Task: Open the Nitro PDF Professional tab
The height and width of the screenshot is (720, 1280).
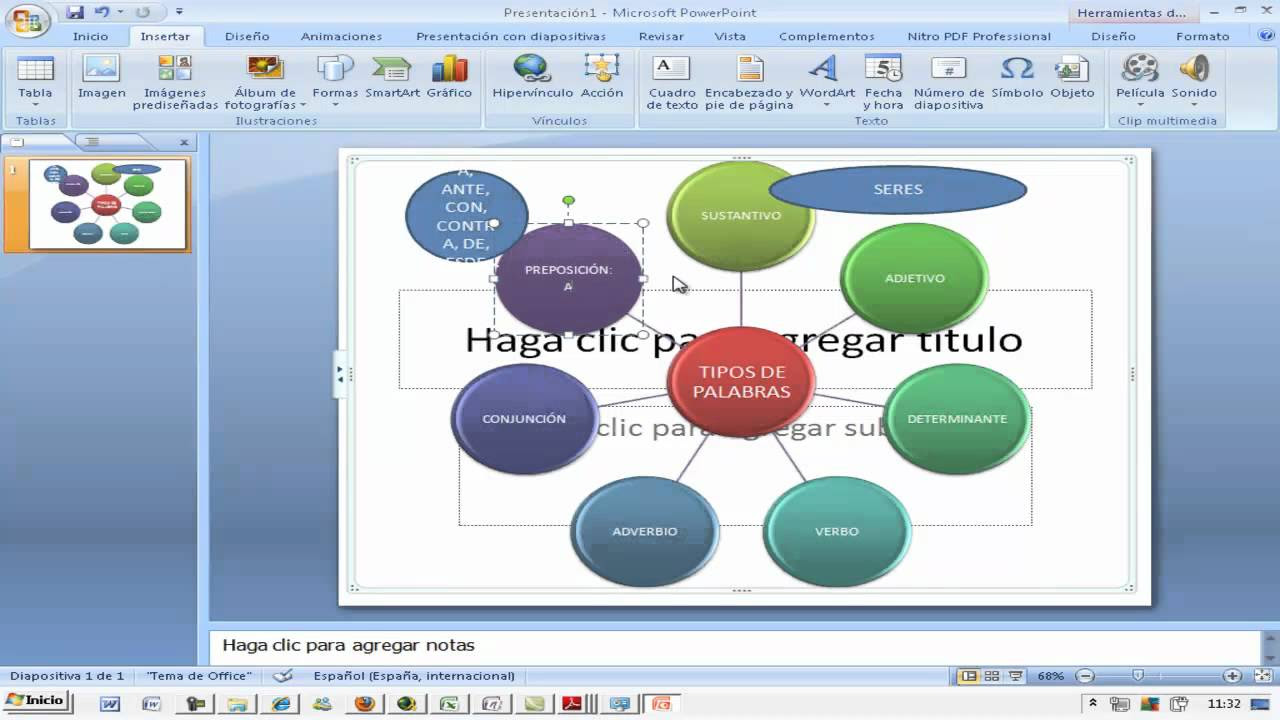Action: tap(979, 36)
